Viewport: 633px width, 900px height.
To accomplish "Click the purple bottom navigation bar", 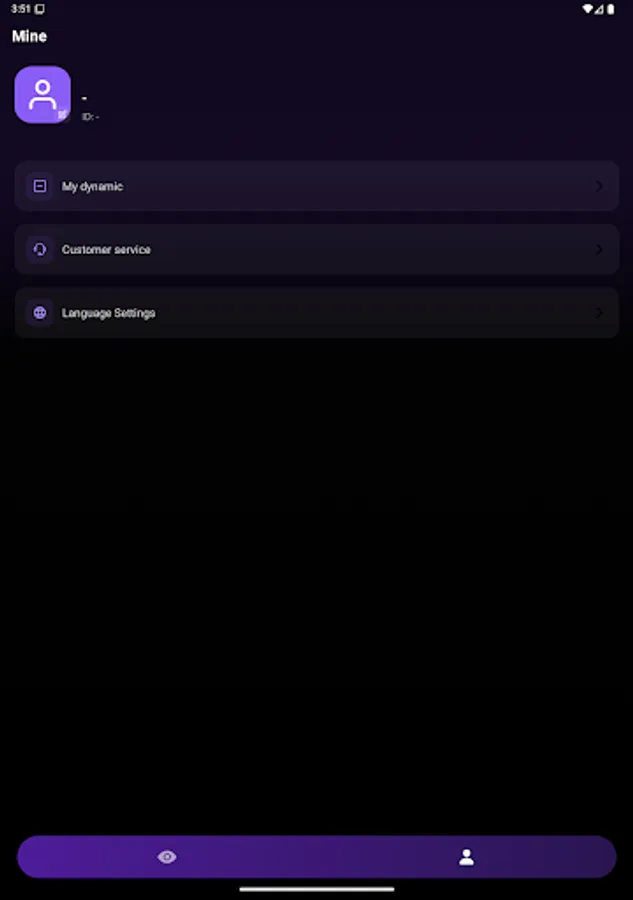I will [316, 856].
